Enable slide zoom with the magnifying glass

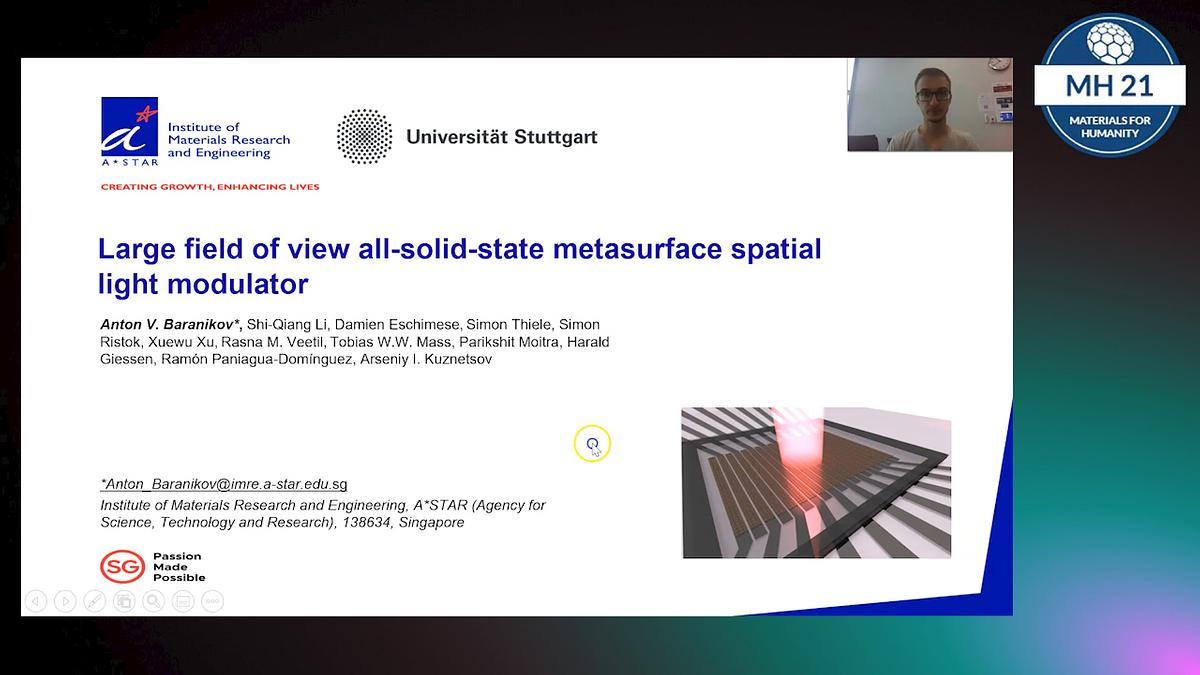153,601
